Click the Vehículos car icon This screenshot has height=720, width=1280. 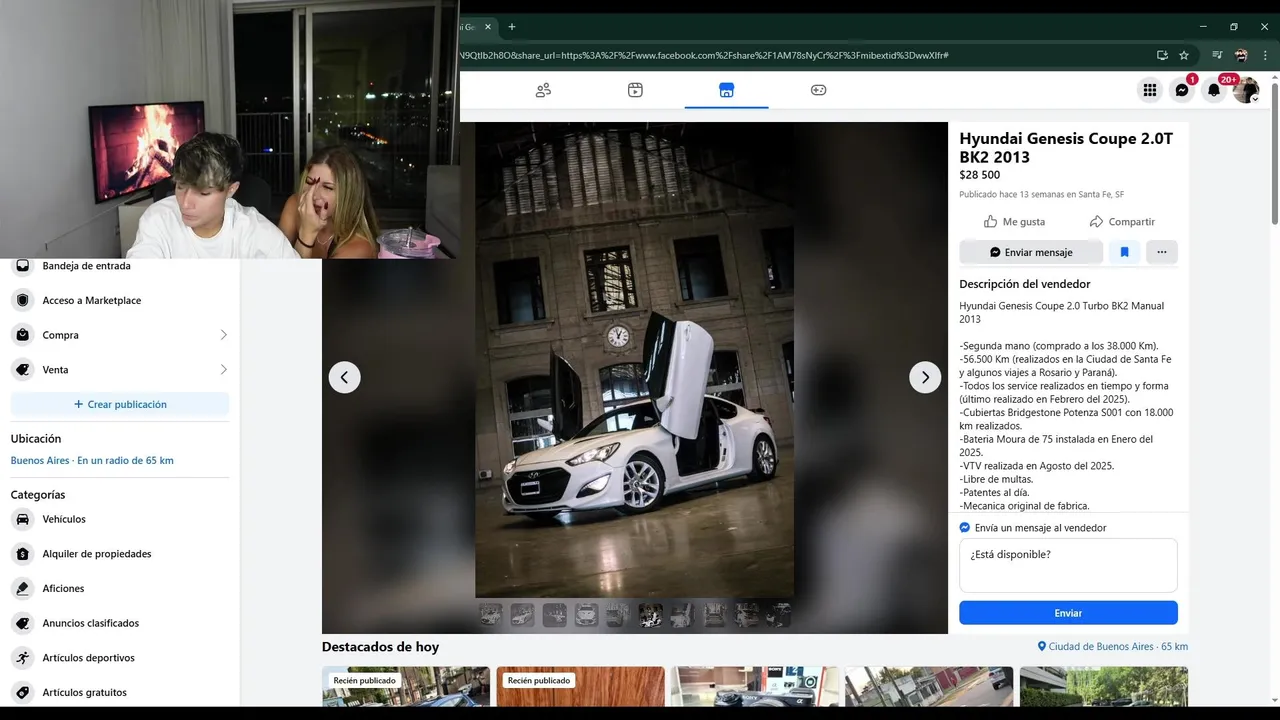click(23, 519)
